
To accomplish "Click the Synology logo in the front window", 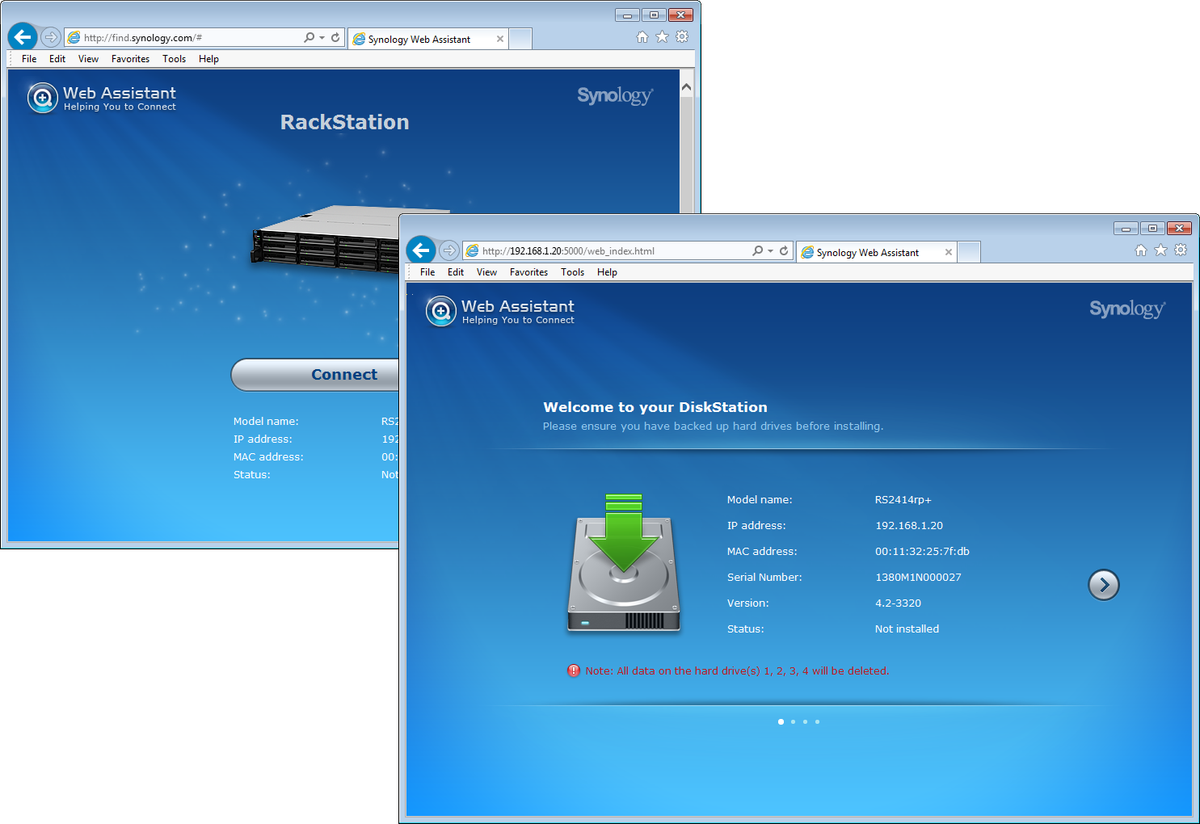I will pos(1128,308).
